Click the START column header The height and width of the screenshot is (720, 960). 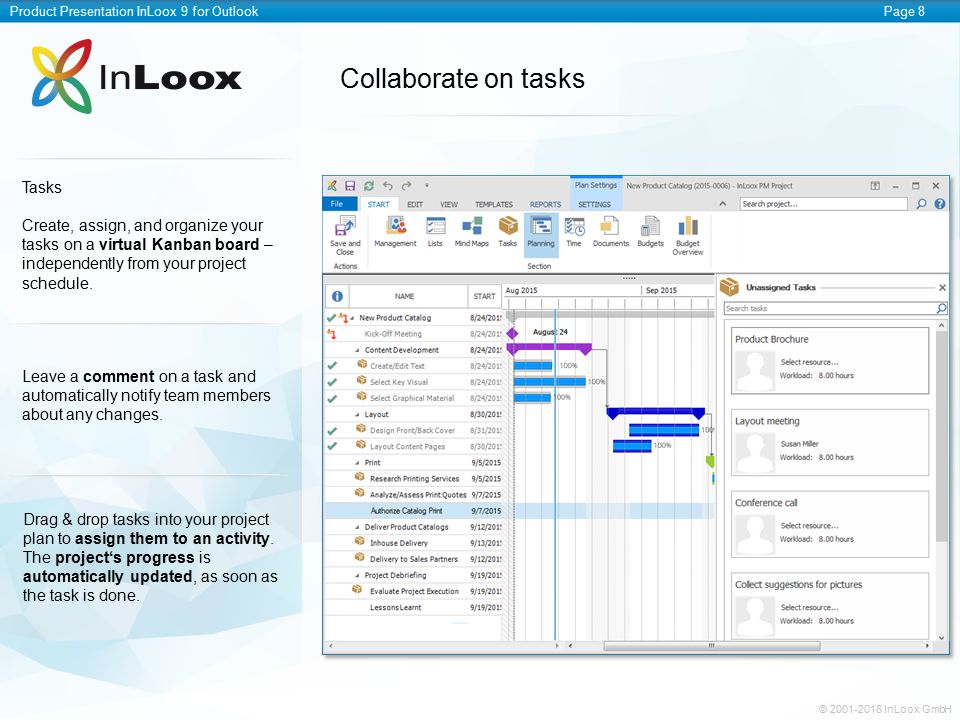click(484, 296)
